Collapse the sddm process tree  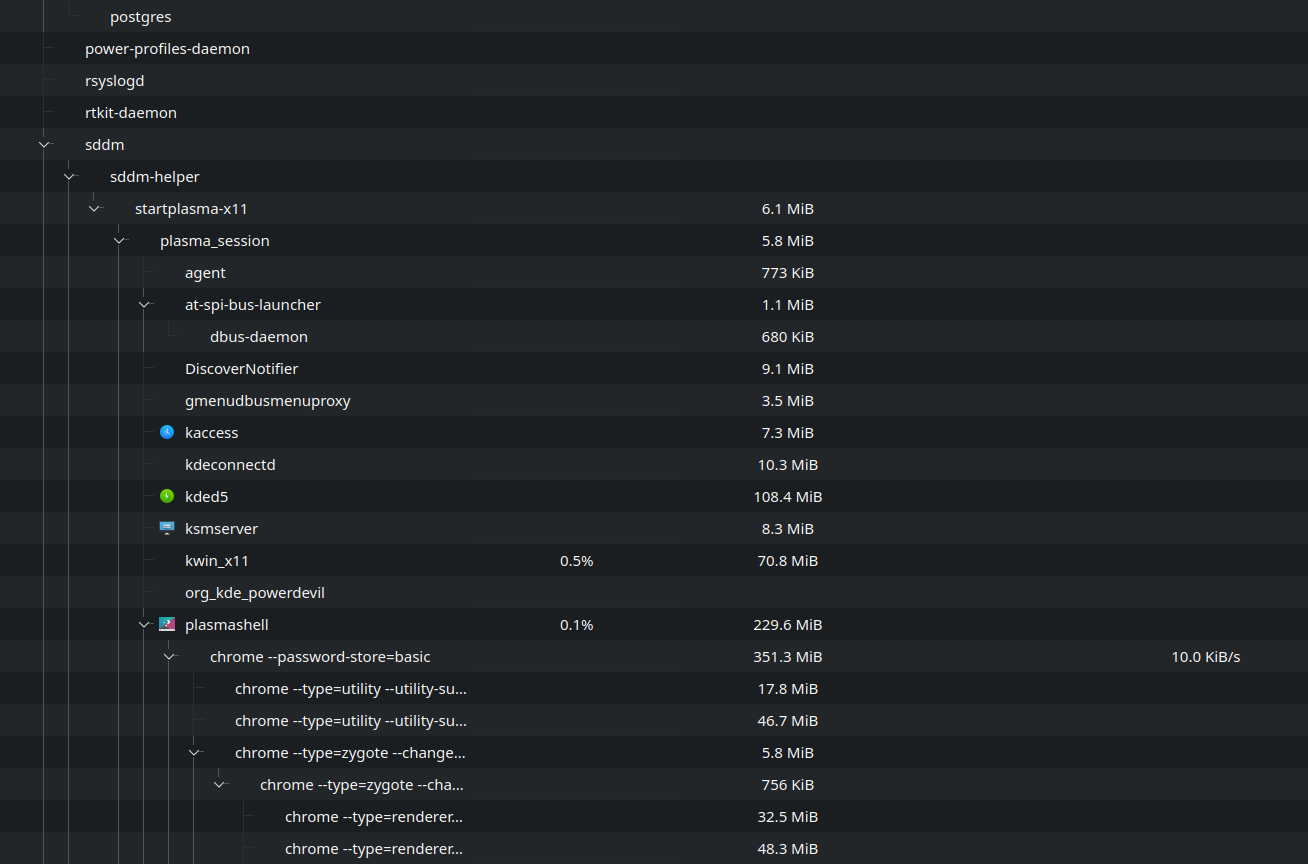44,144
